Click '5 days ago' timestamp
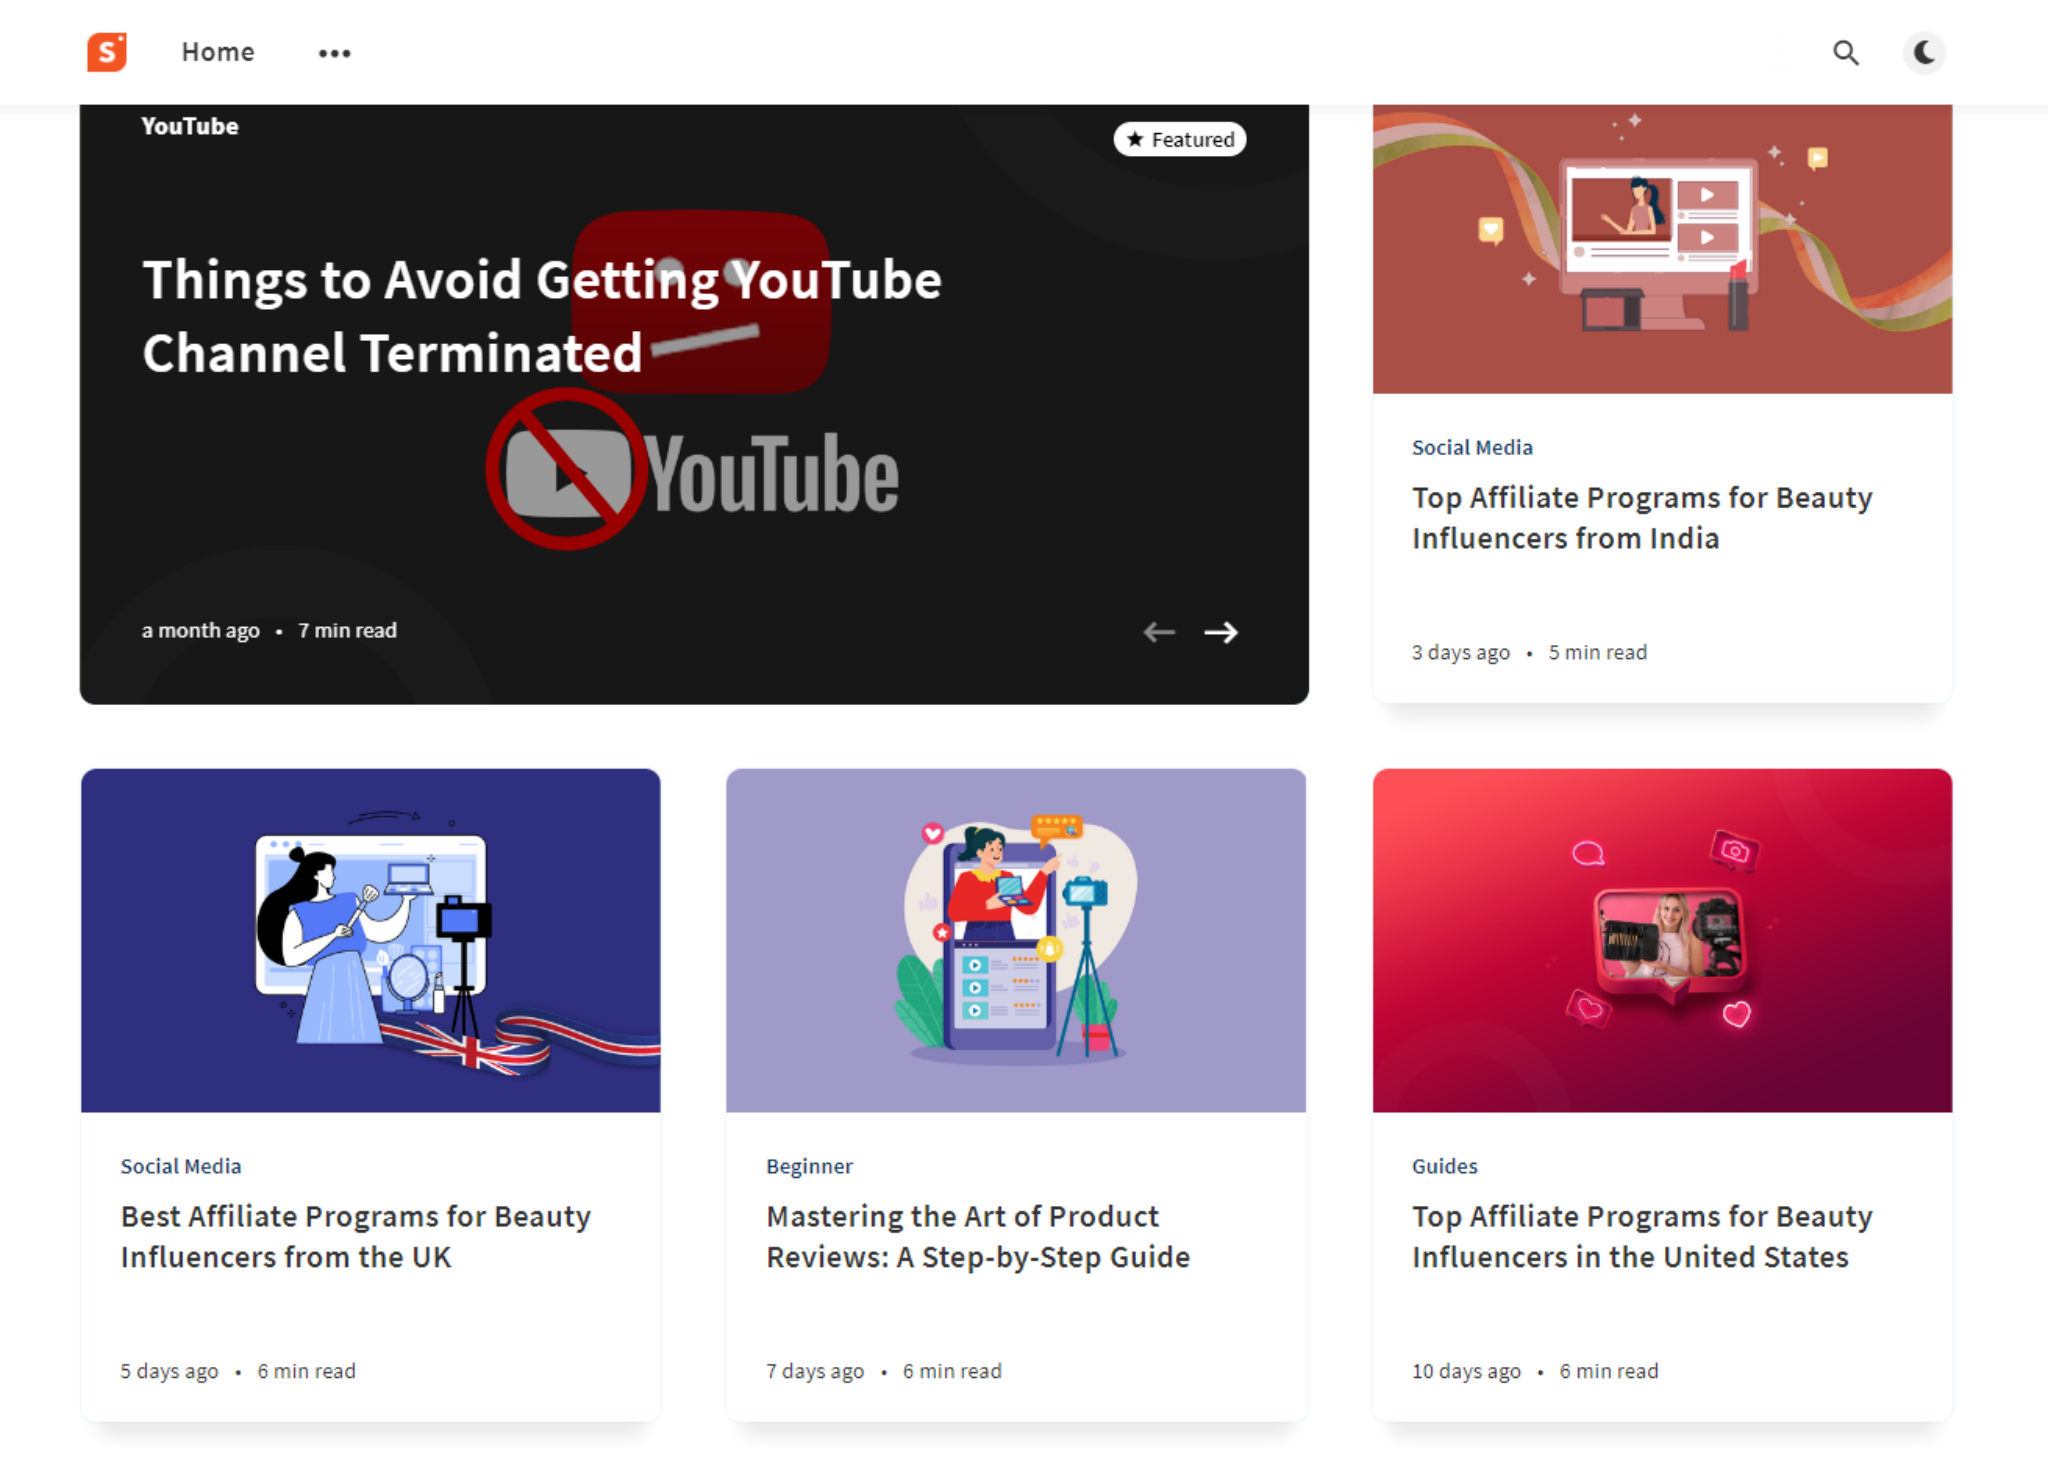This screenshot has width=2048, height=1461. 170,1371
